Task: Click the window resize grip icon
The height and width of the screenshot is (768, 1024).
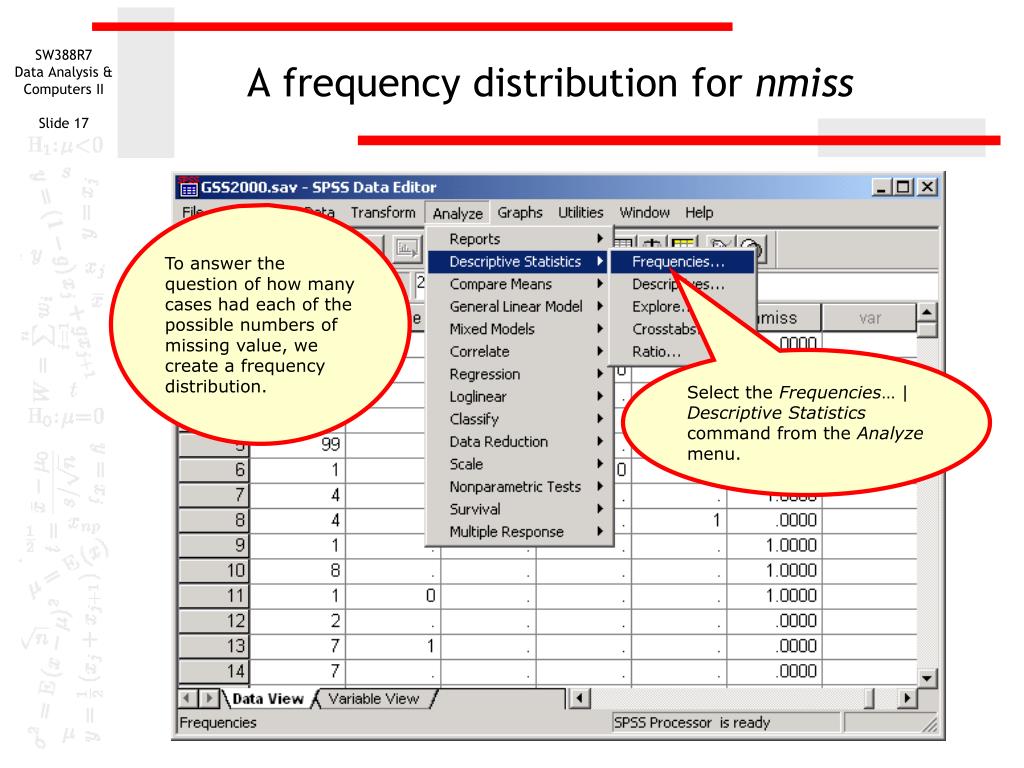Action: [x=928, y=723]
